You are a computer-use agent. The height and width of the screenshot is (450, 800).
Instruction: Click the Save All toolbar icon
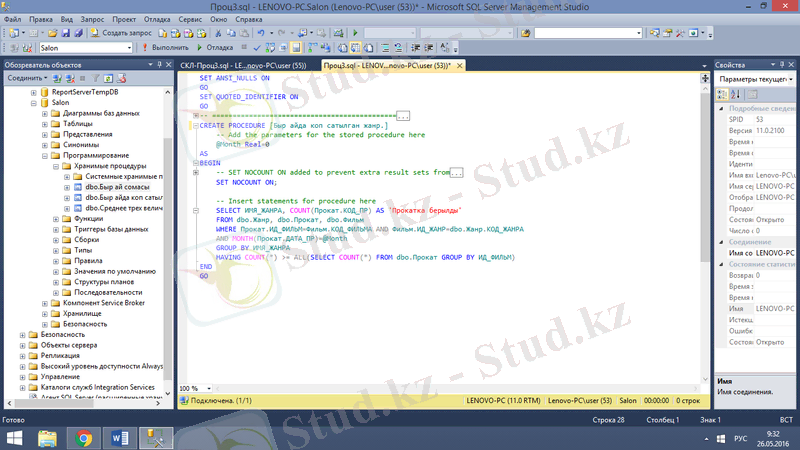[78, 33]
